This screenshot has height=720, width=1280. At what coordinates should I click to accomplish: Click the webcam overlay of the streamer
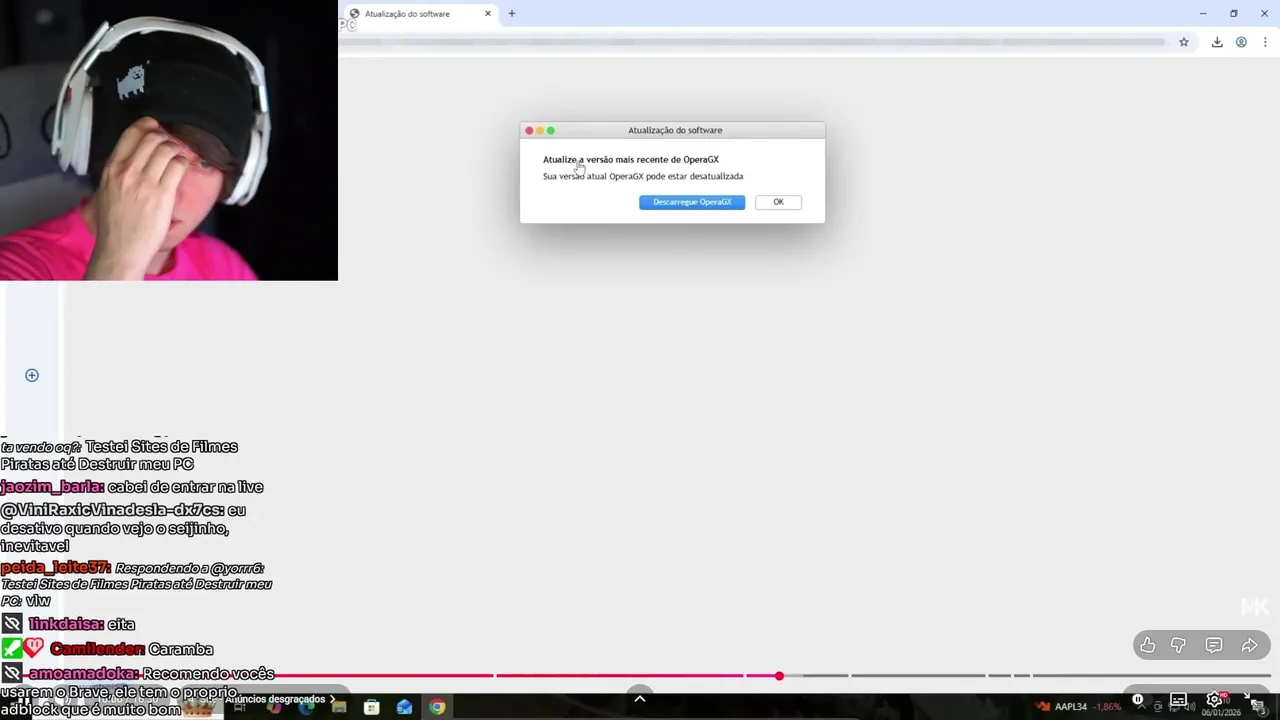click(169, 140)
